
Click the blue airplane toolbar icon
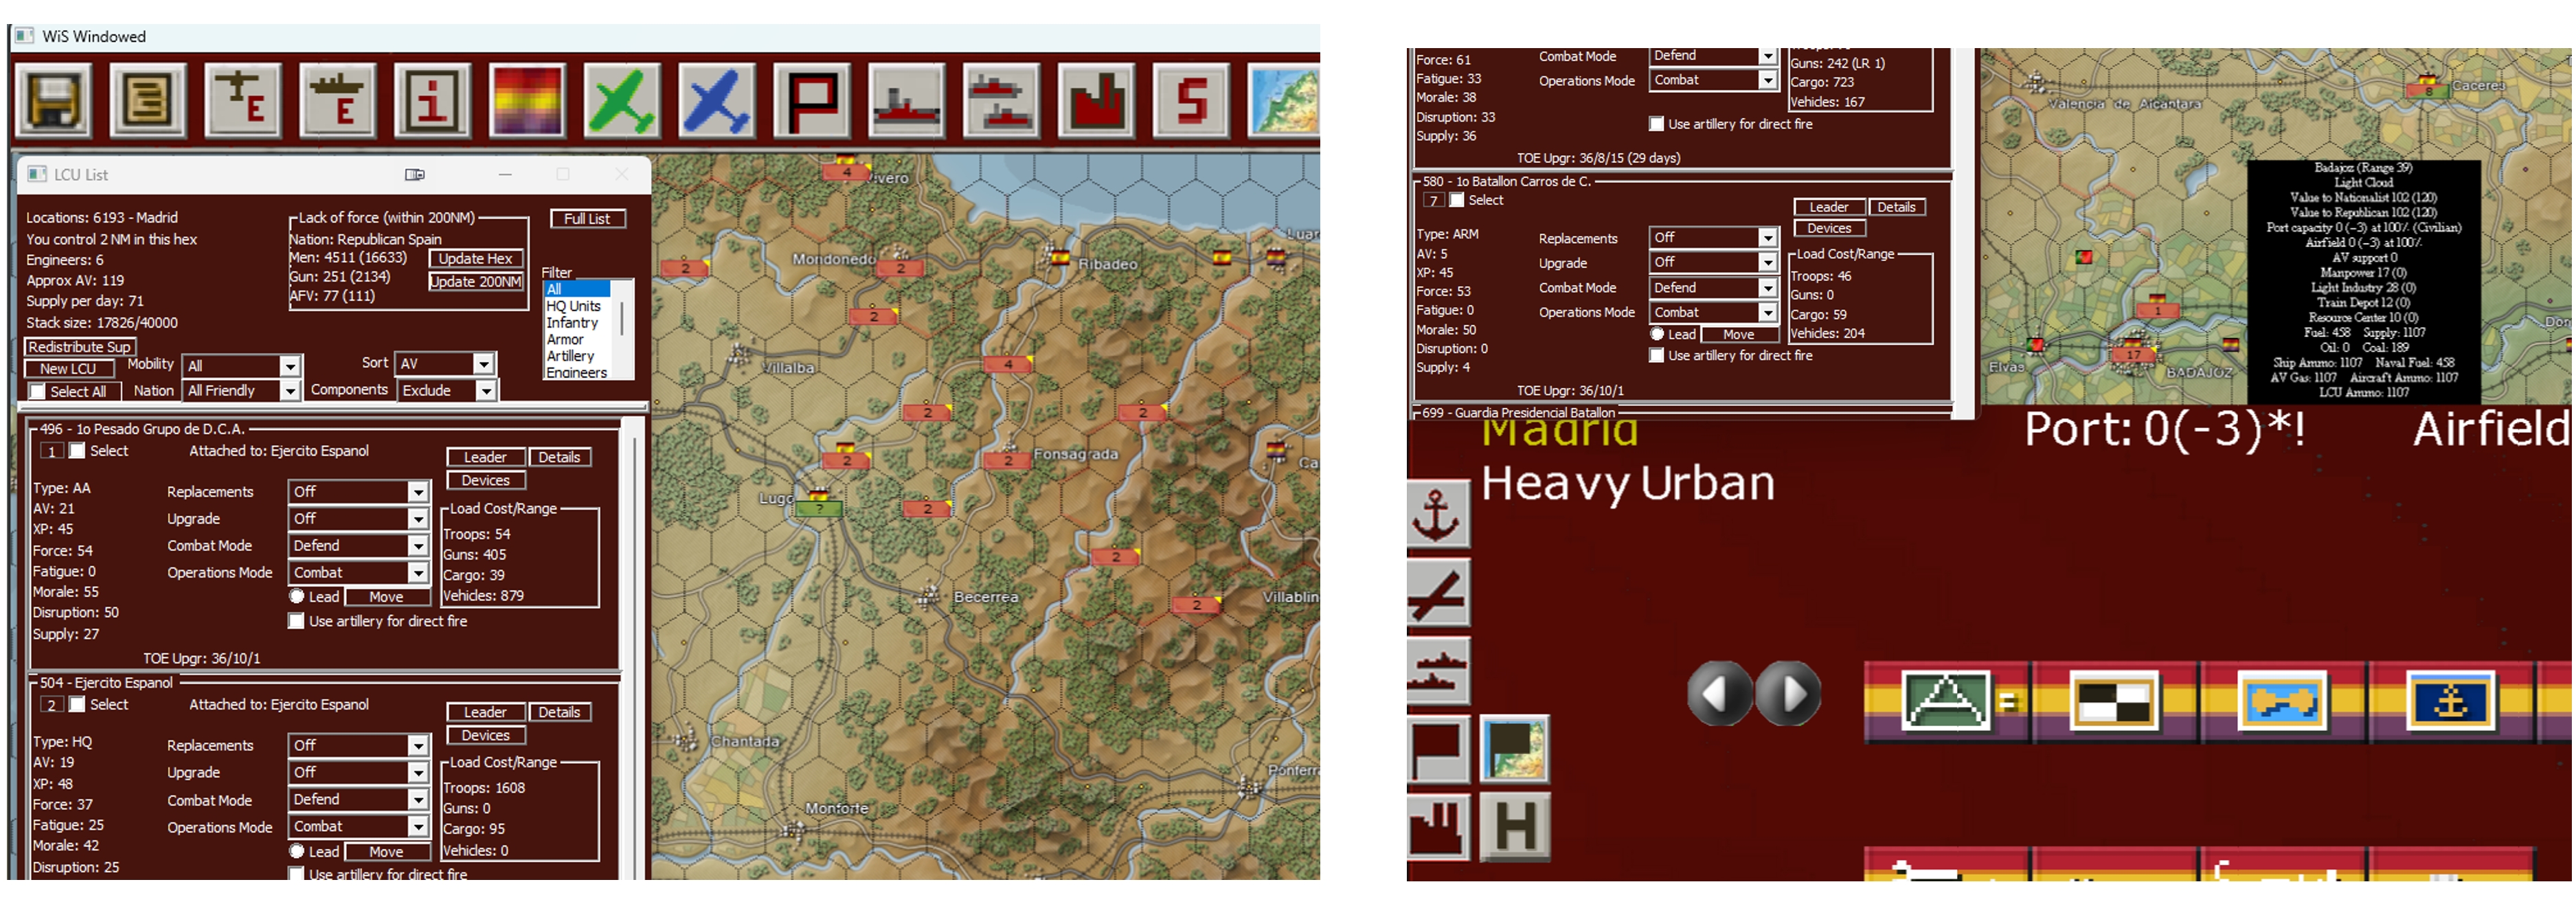[x=716, y=100]
